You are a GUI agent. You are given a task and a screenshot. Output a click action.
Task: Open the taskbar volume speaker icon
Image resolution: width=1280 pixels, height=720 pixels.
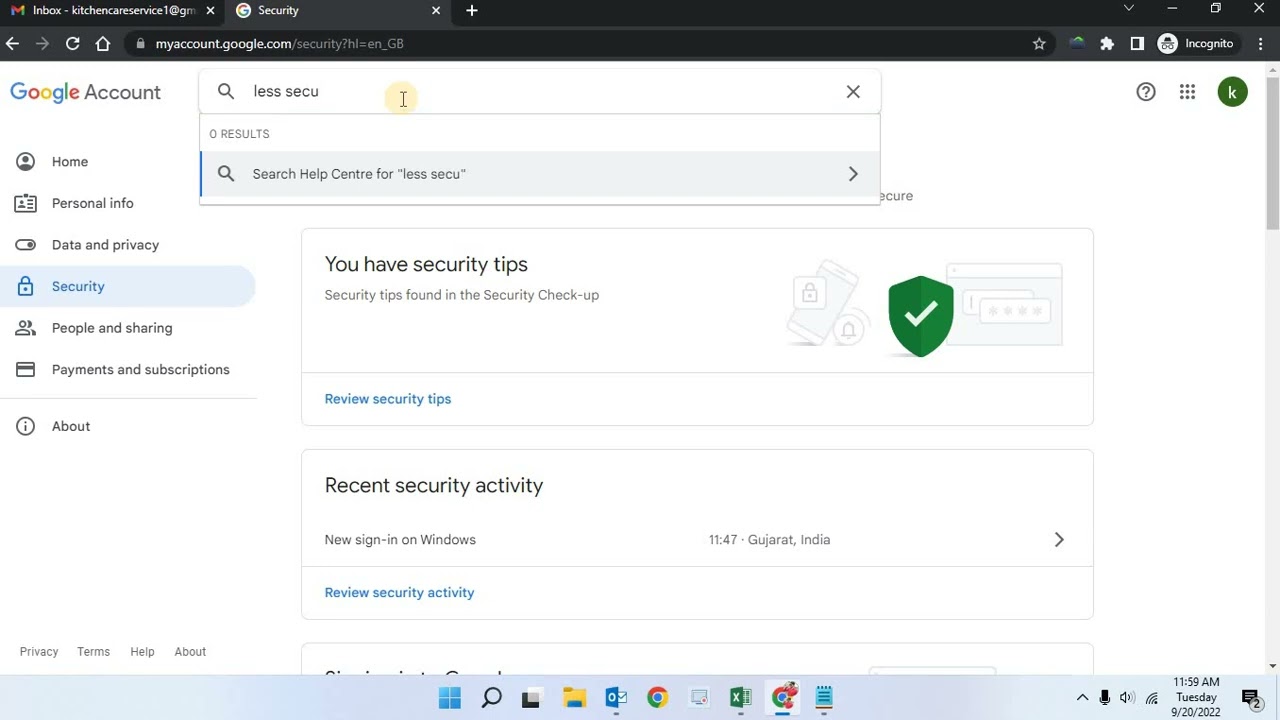click(1128, 698)
